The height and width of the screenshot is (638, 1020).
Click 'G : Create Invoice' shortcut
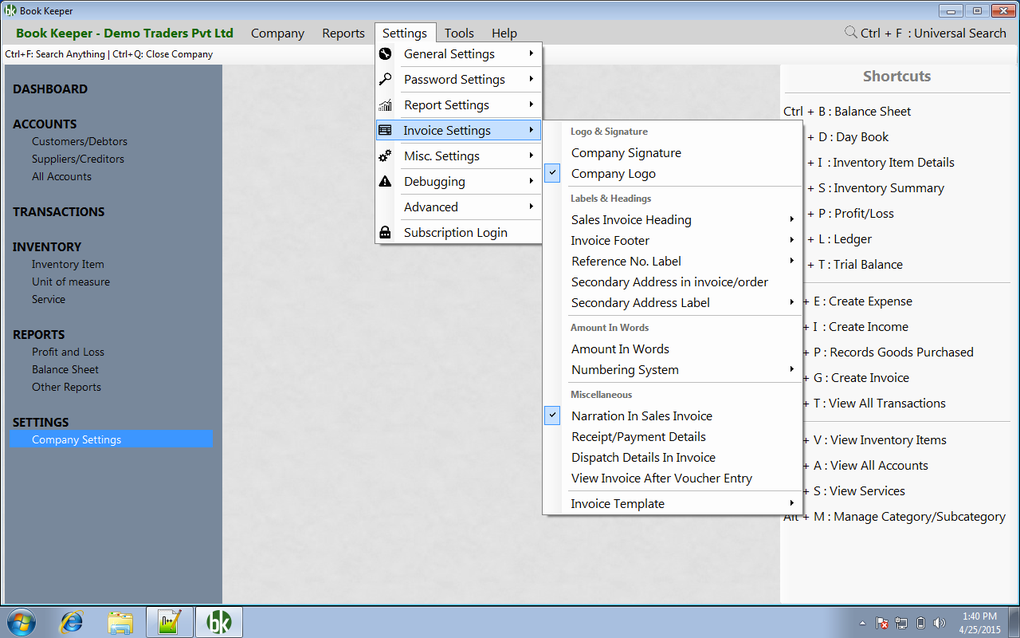861,378
